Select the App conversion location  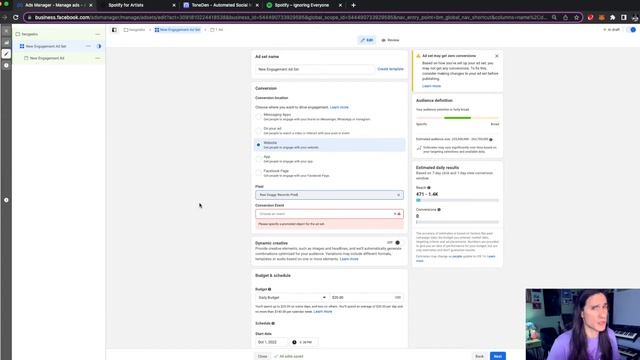click(x=258, y=159)
